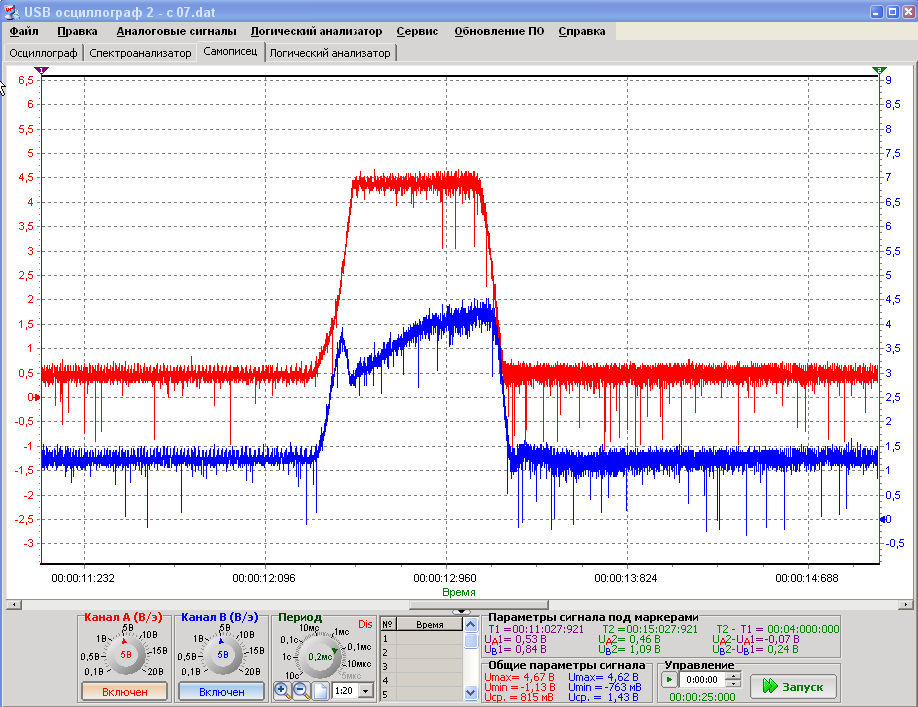Decrease the time value with the down stepper

[x=733, y=684]
